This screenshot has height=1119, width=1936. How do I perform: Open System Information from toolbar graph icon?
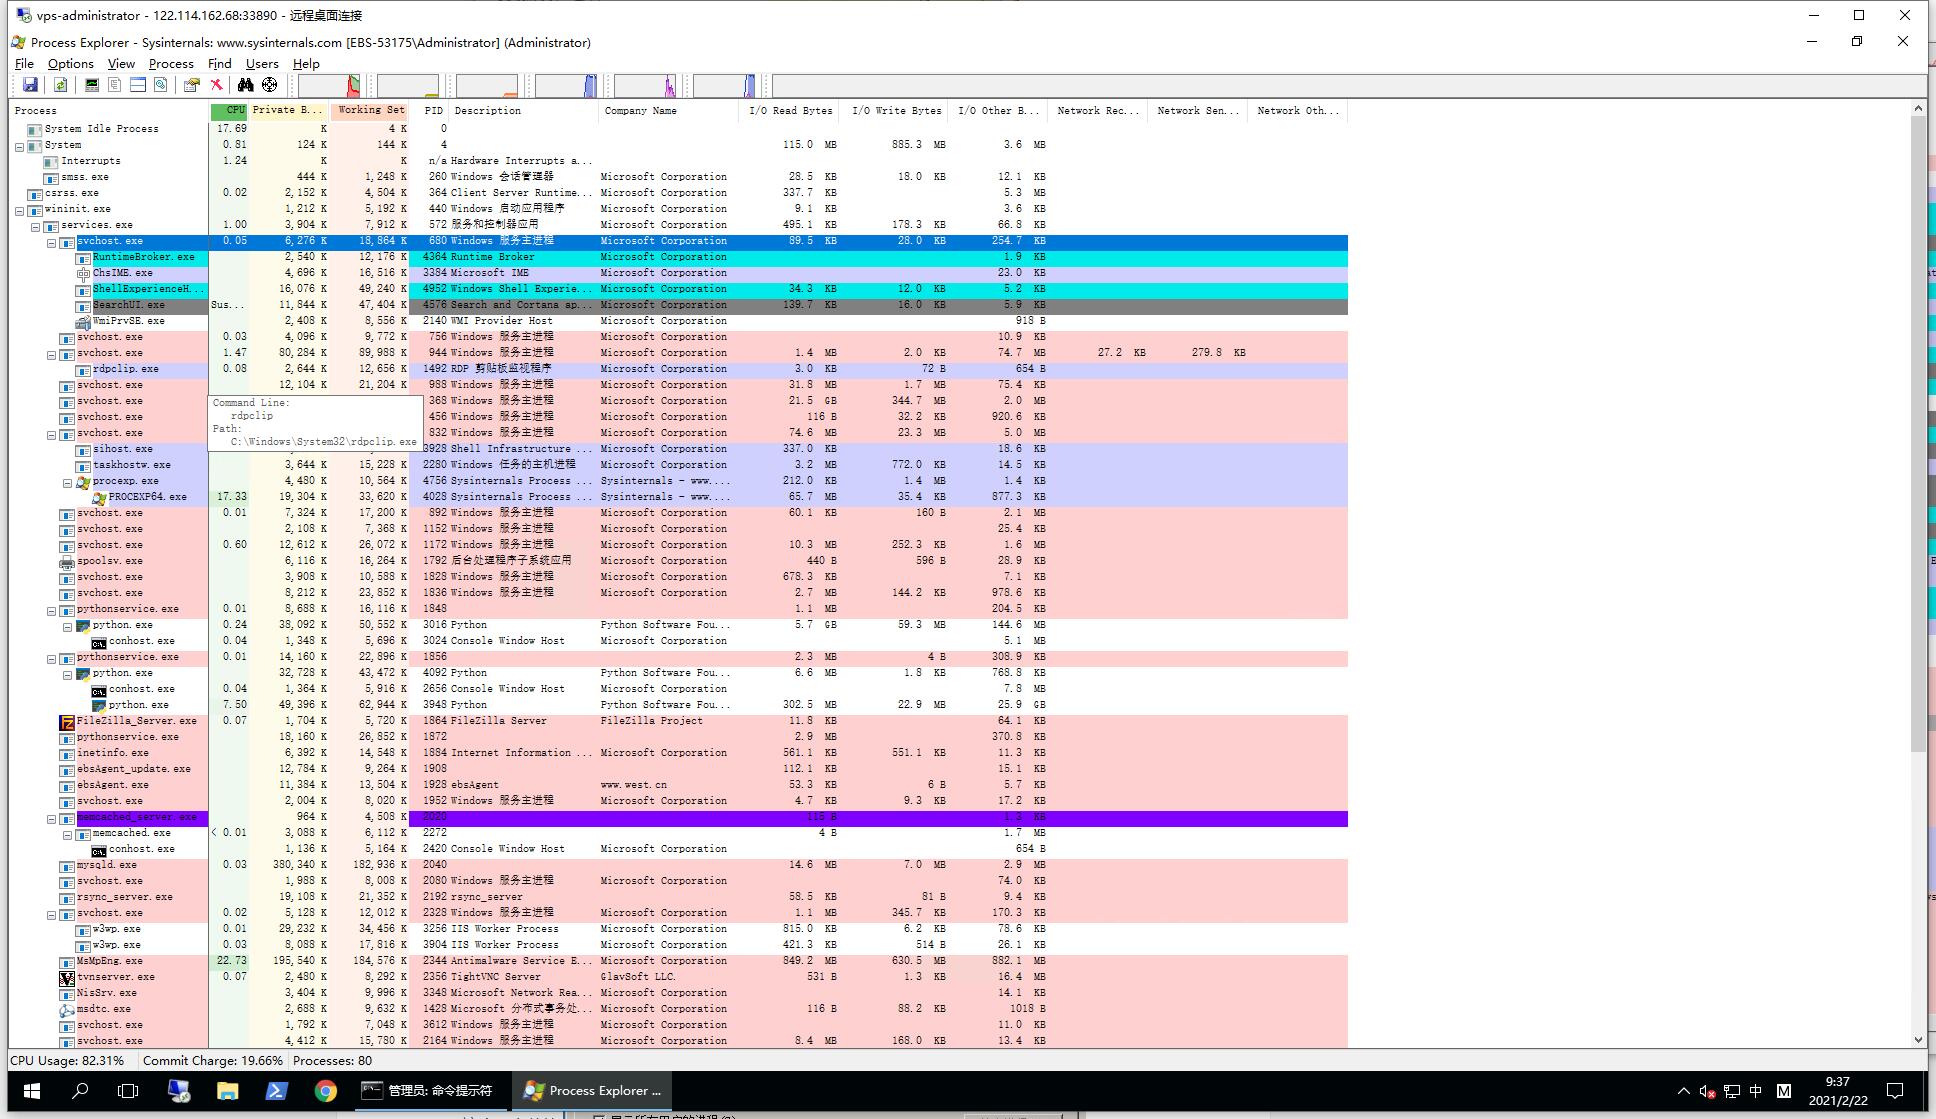(92, 85)
